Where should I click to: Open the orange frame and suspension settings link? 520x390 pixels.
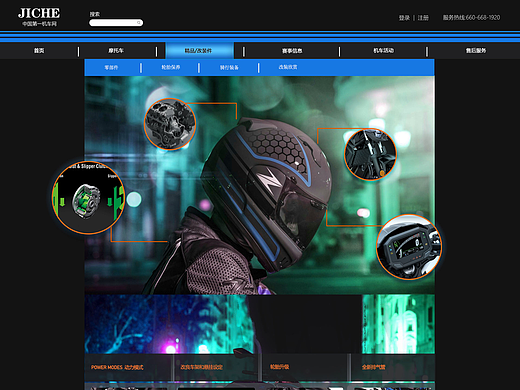pos(202,367)
